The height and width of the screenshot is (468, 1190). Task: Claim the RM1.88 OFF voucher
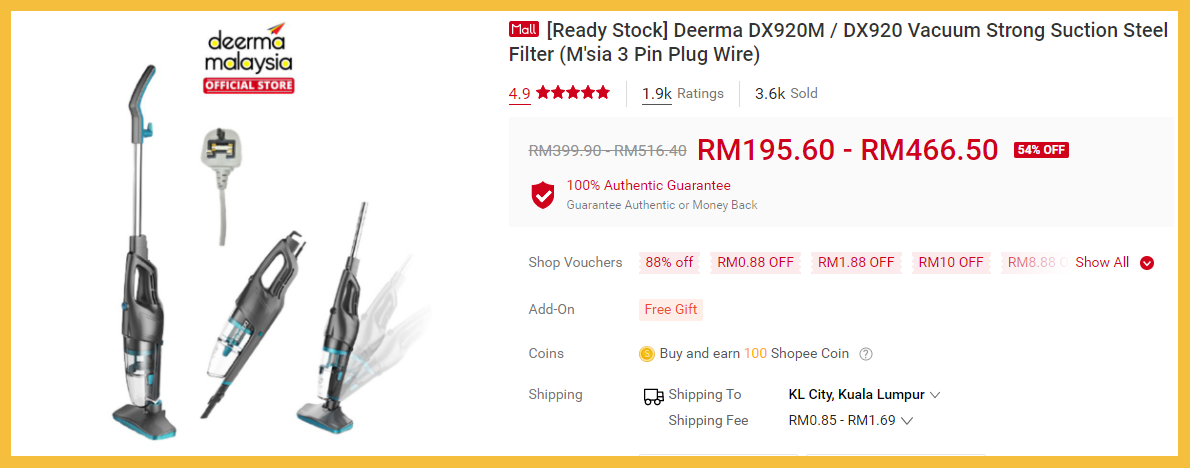pyautogui.click(x=856, y=262)
